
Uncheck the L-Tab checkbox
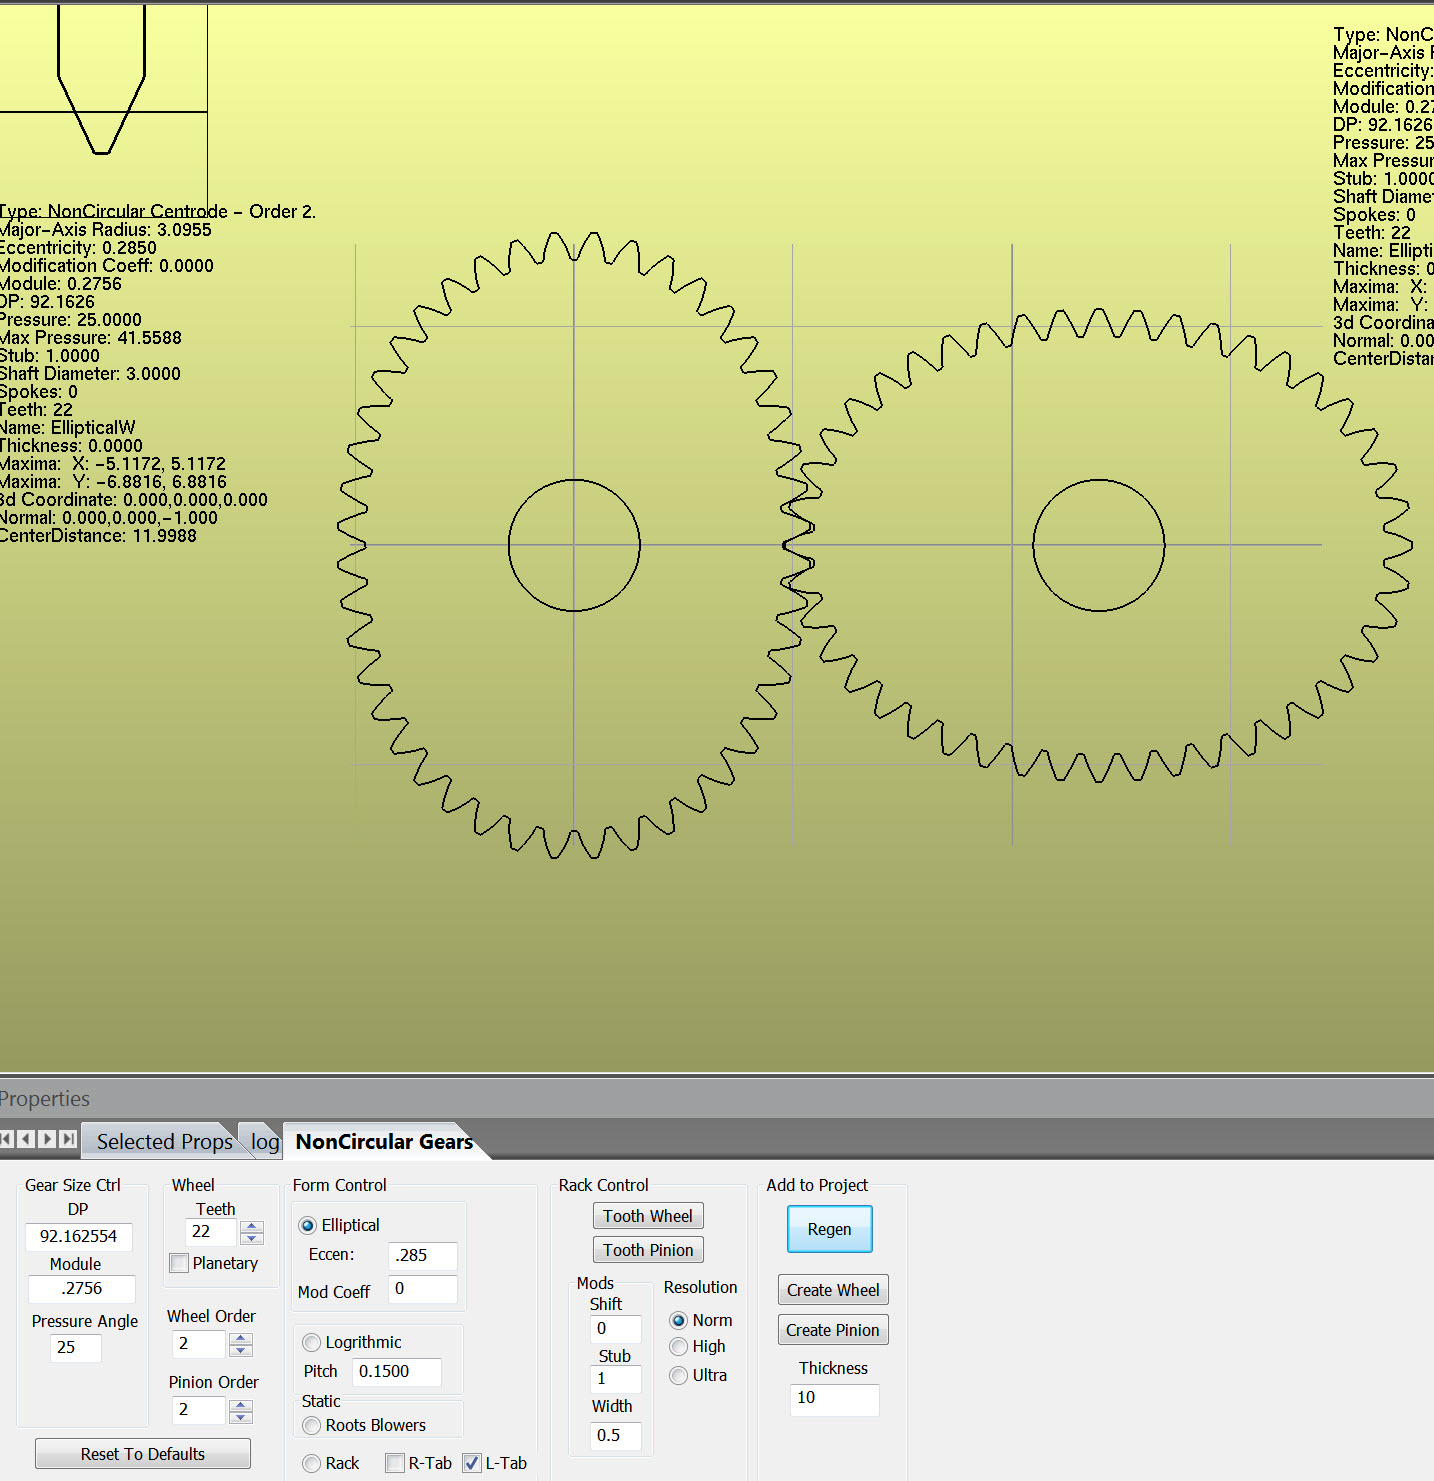[472, 1463]
